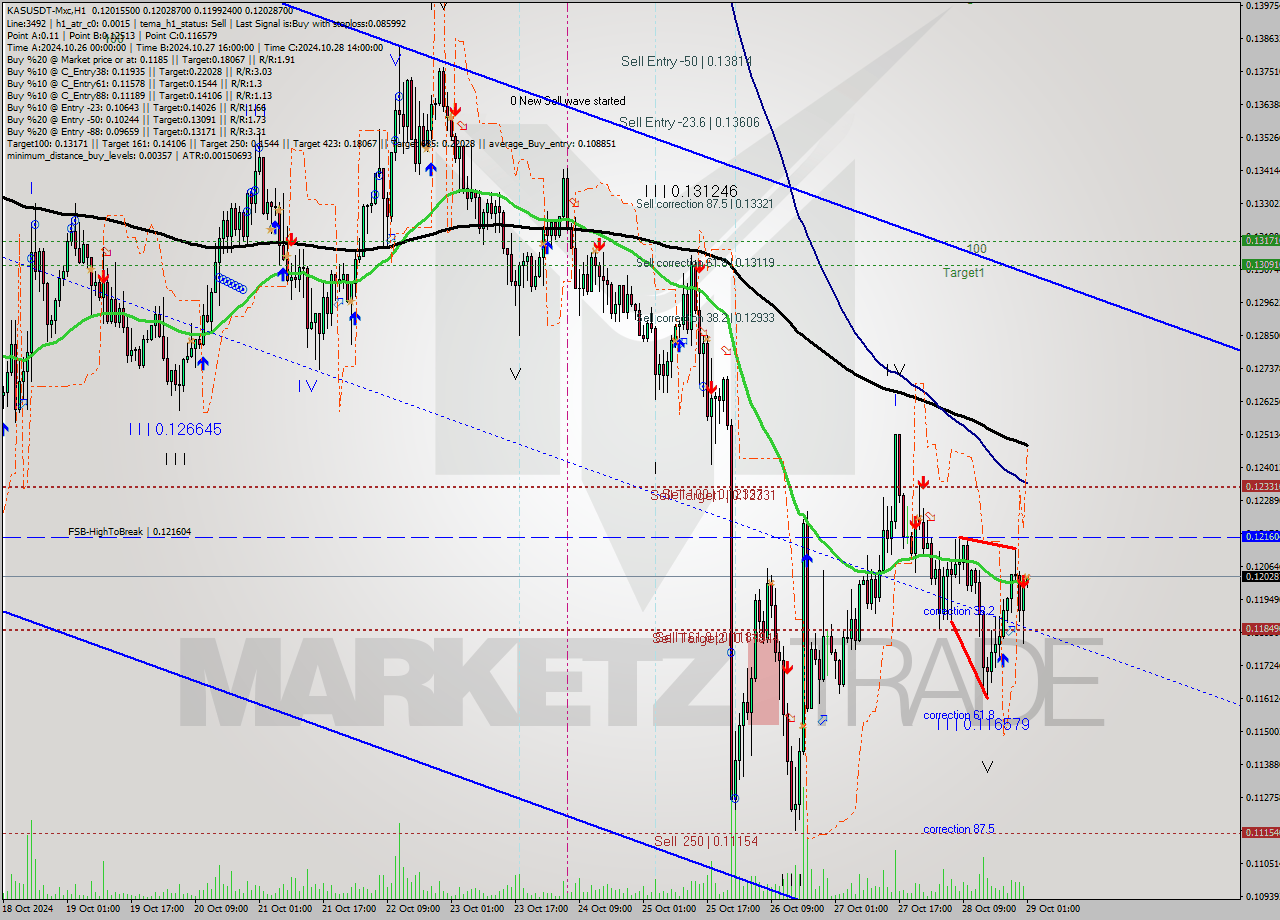Image resolution: width=1280 pixels, height=920 pixels.
Task: Click the 'Sell Entry -50 | 0.13811' label
Action: point(686,61)
